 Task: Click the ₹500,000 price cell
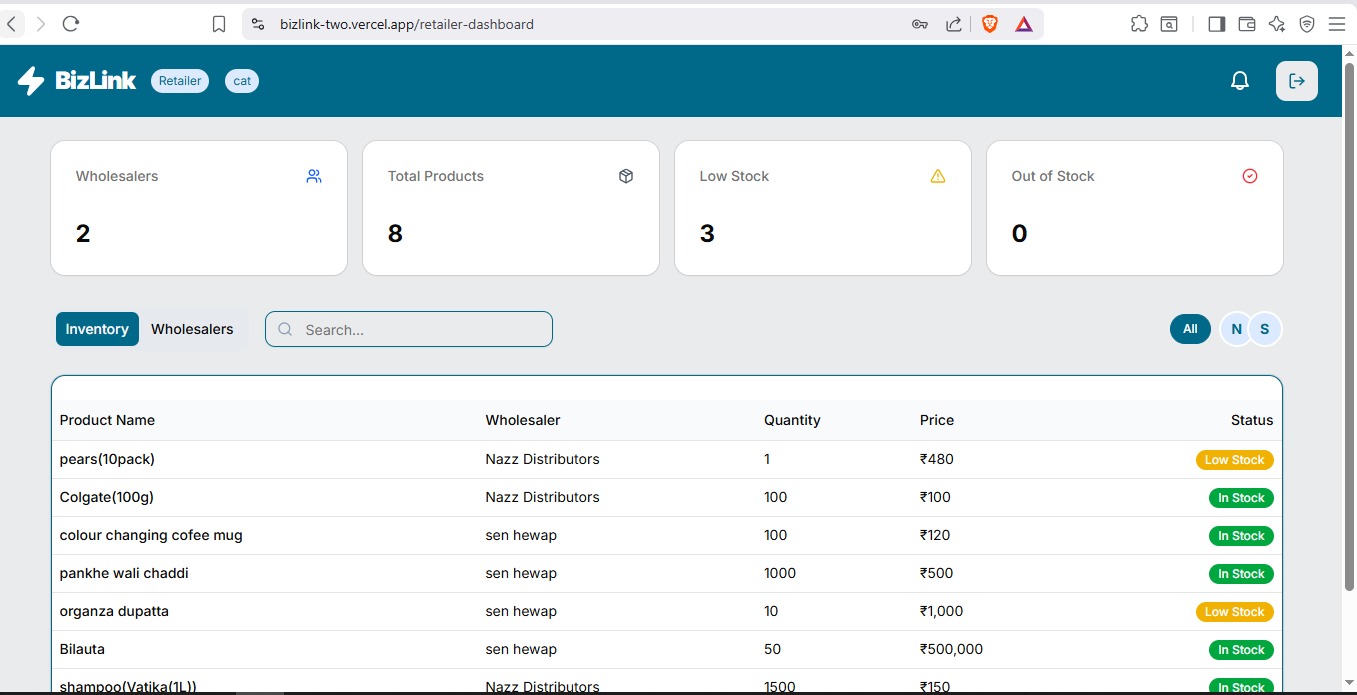click(x=951, y=649)
